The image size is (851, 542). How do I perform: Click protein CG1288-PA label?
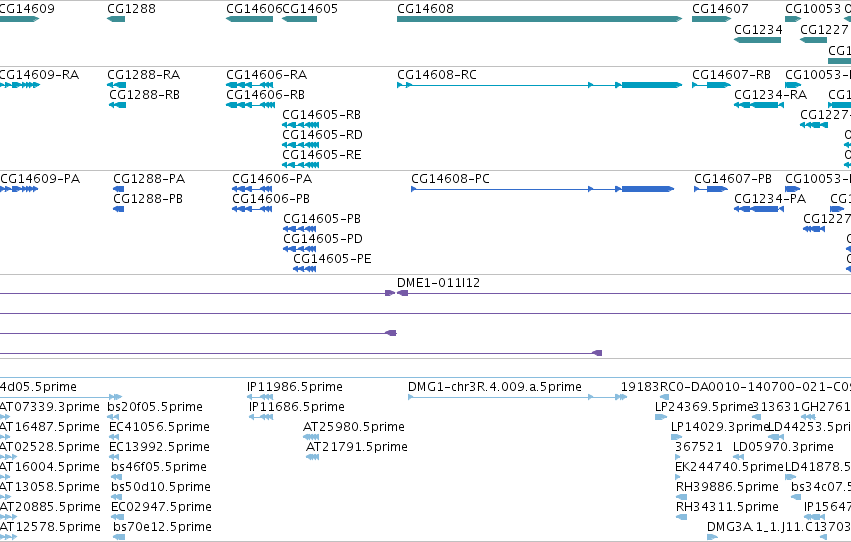pos(149,179)
